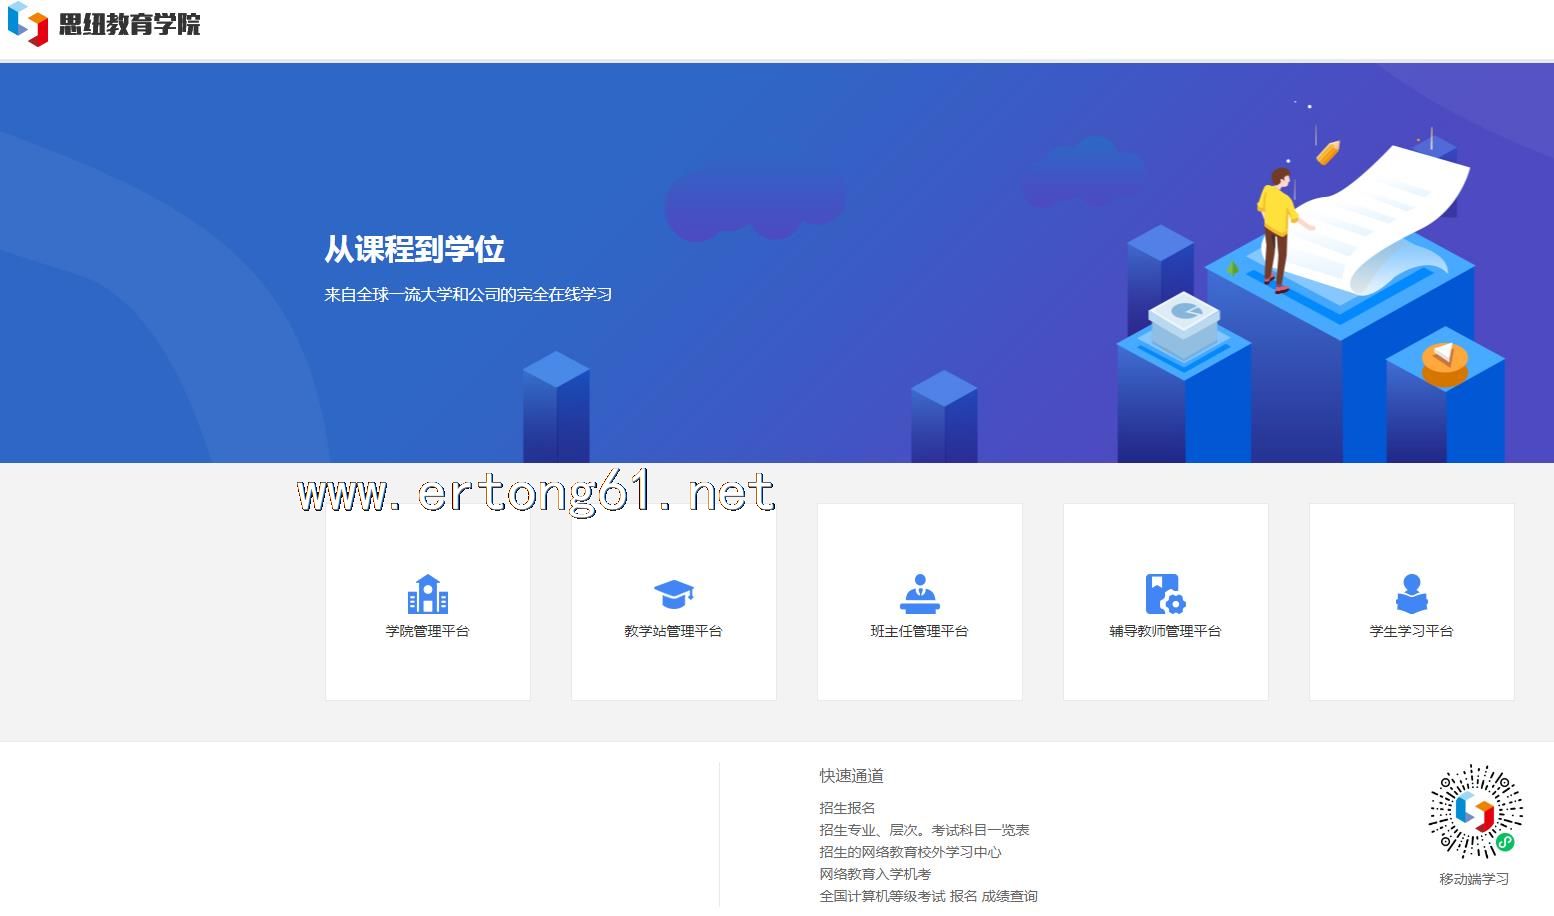
Task: Click the 辅导教师管理平台 book-gear icon
Action: 1165,594
